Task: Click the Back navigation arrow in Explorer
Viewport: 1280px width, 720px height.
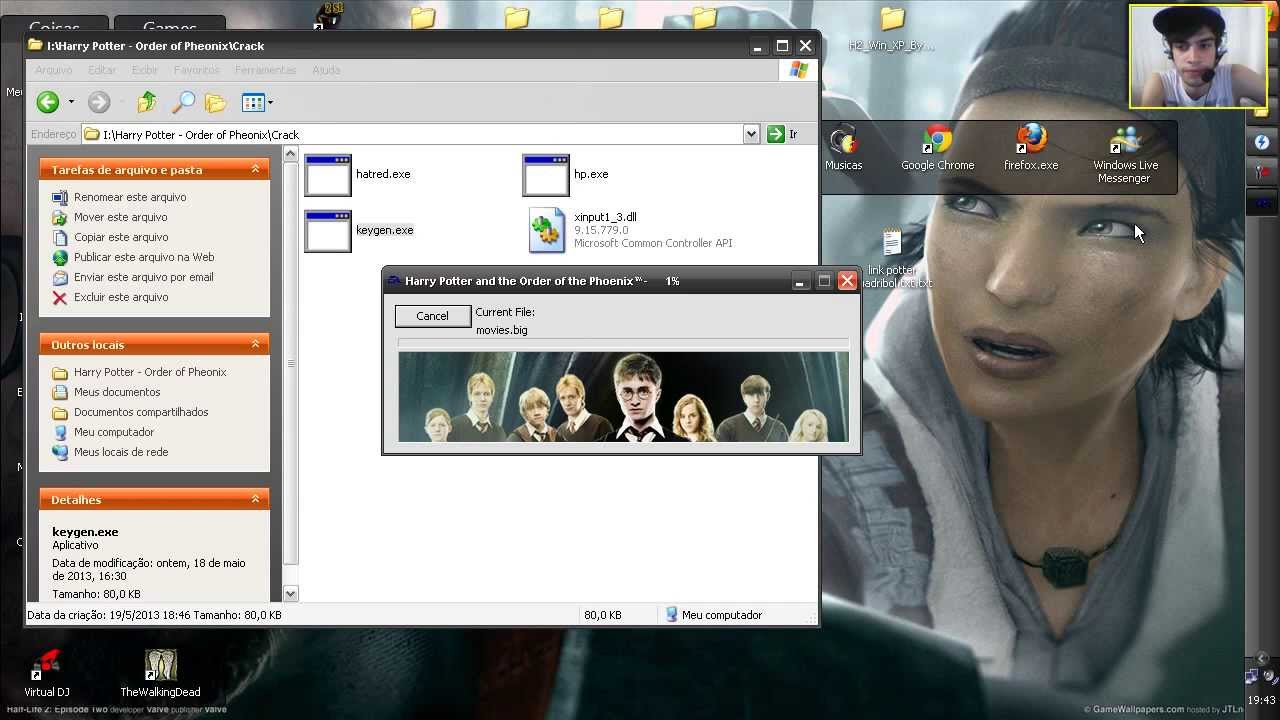Action: point(47,102)
